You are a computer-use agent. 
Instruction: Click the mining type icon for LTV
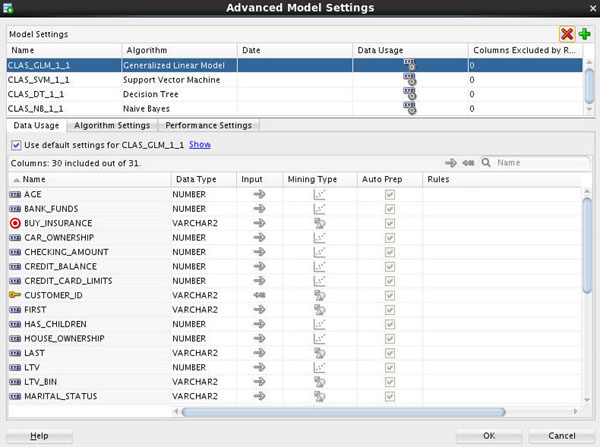[319, 367]
